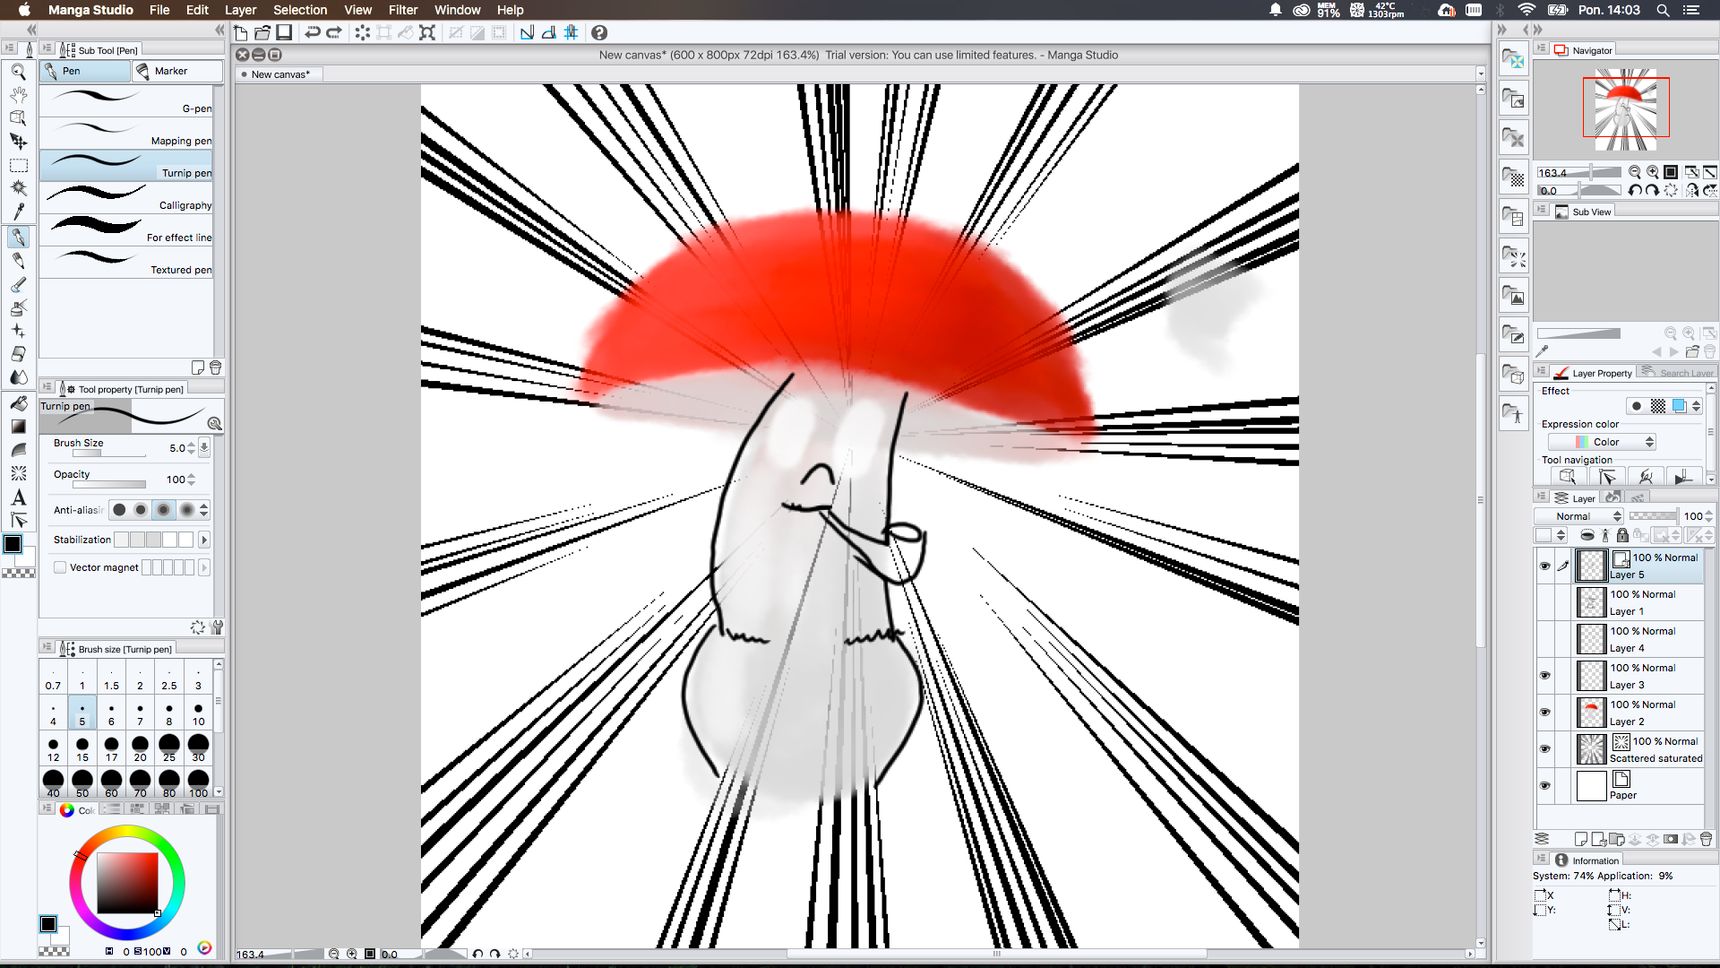Toggle visibility of Scattered saturated layer
Image resolution: width=1720 pixels, height=968 pixels.
tap(1544, 749)
